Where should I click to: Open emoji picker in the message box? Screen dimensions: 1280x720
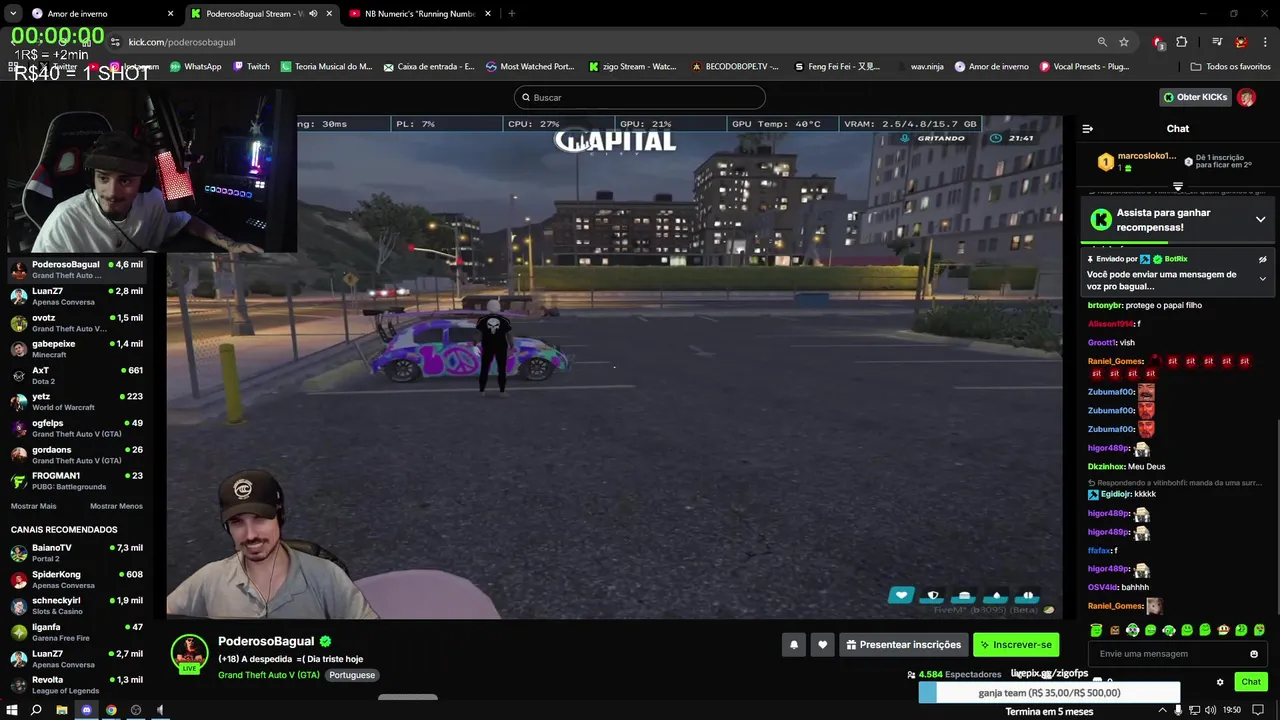pyautogui.click(x=1254, y=654)
